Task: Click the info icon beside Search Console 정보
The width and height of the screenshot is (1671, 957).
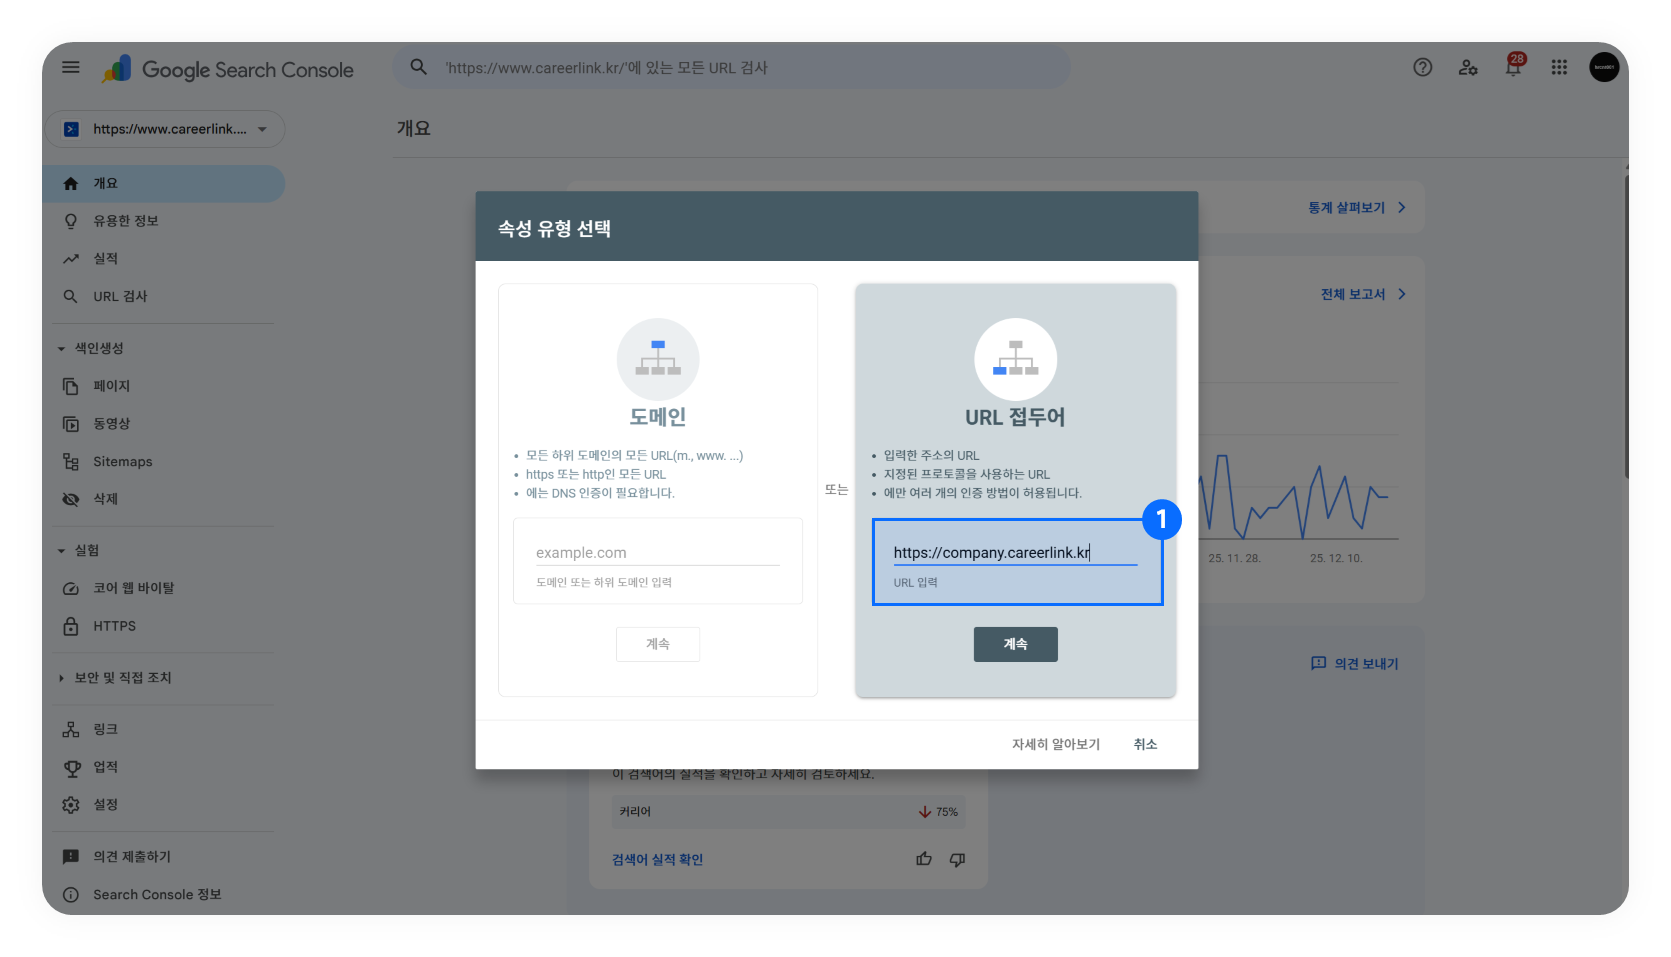Action: [x=71, y=895]
